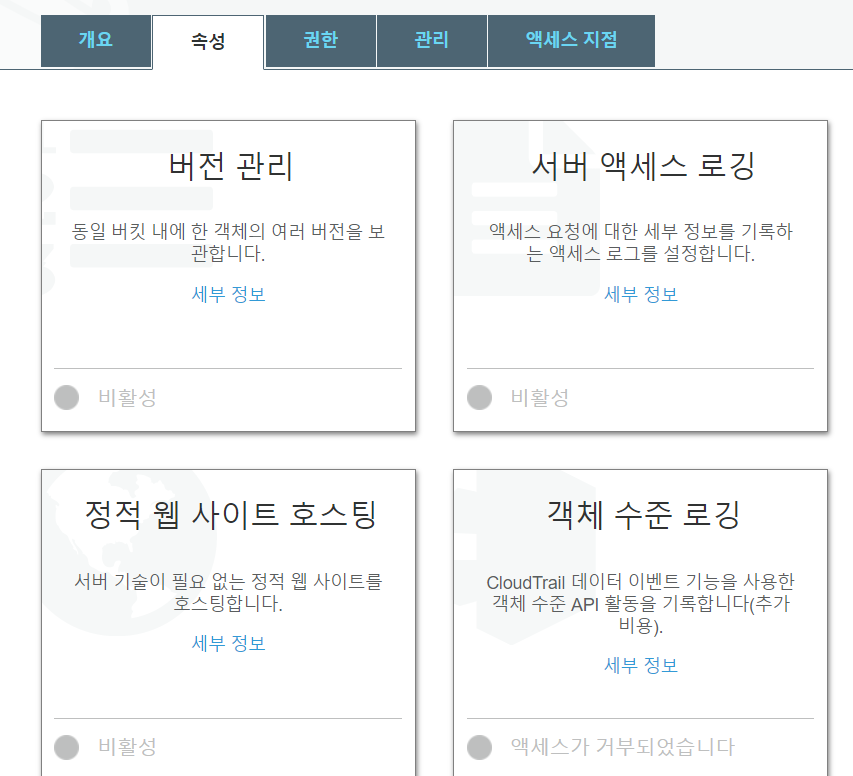Screen dimensions: 853x776
Task: Click the 액세스가 거부되었습니다 status text
Action: 623,747
